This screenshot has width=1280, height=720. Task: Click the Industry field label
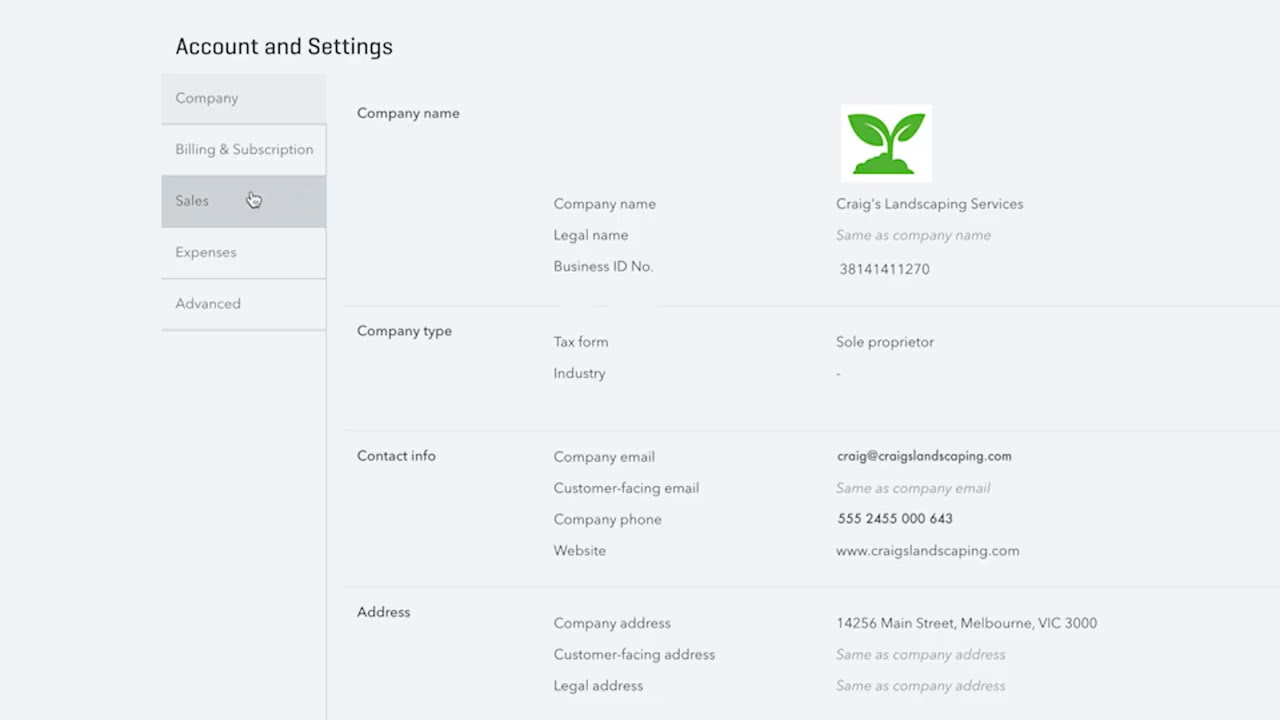(x=579, y=374)
